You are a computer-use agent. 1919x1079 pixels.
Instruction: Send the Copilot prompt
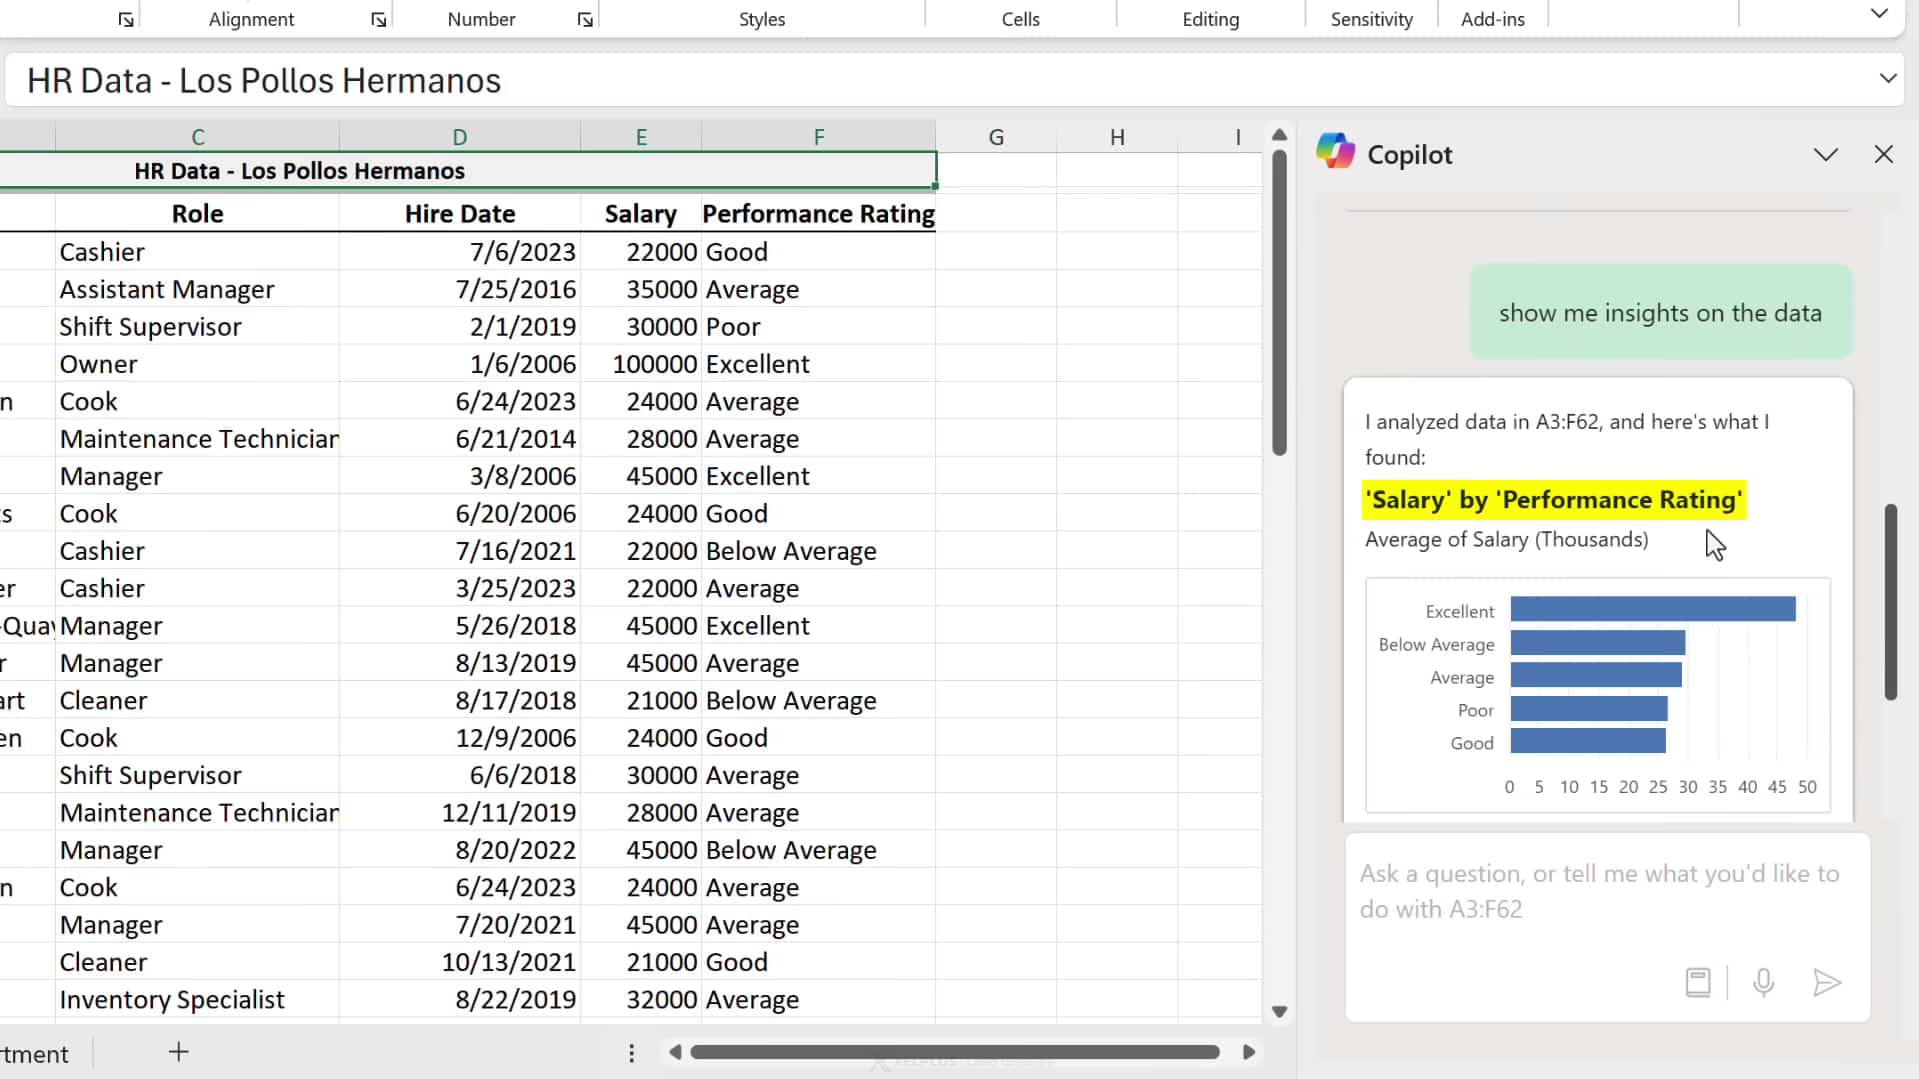point(1827,982)
